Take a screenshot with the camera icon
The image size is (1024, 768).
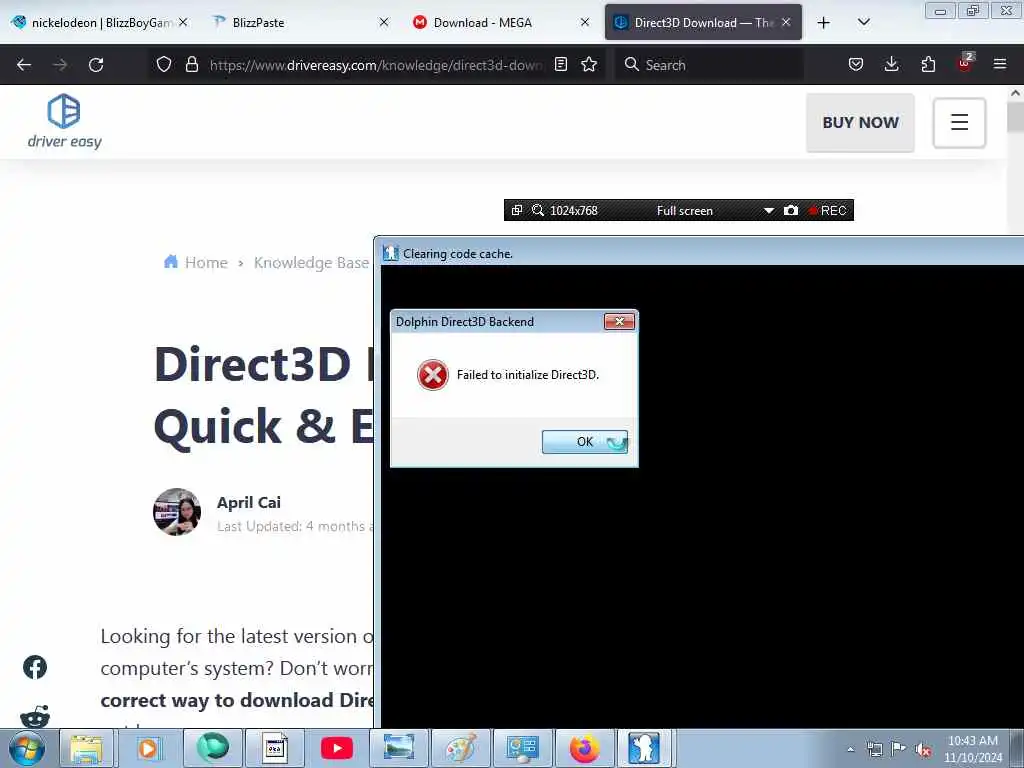click(x=791, y=210)
